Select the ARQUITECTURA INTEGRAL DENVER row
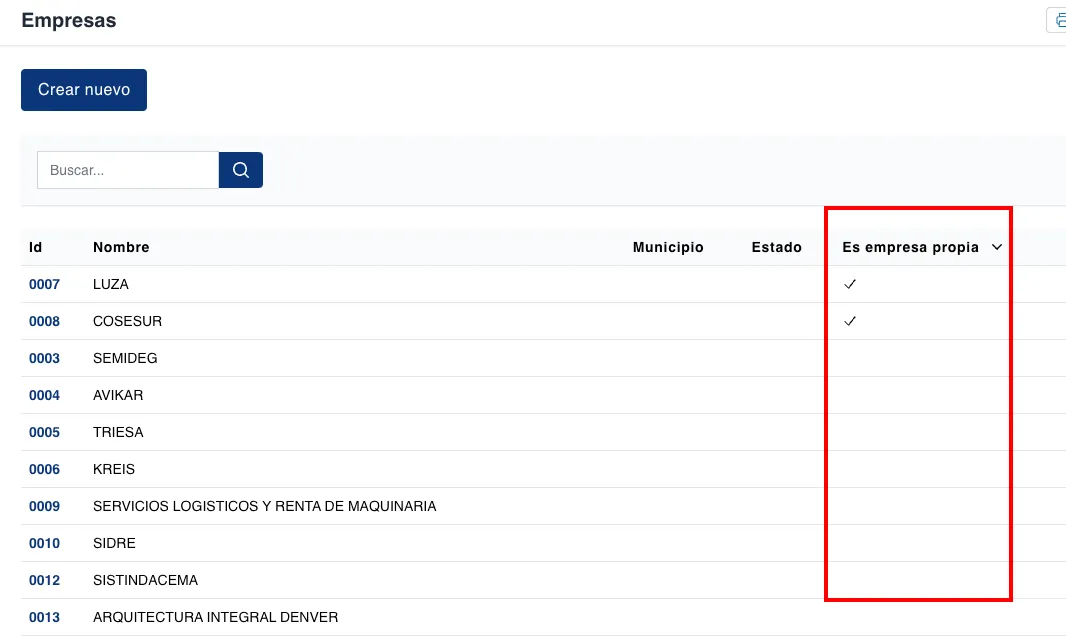 point(215,617)
